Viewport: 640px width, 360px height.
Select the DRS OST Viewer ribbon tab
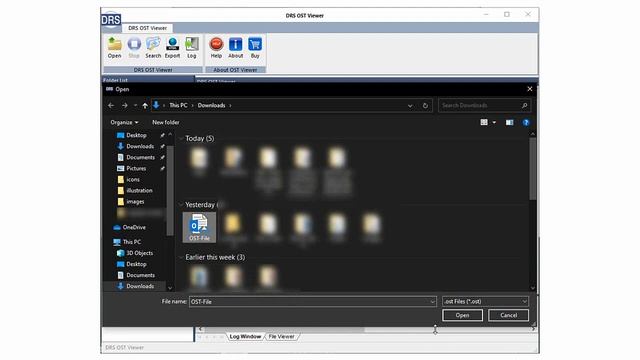click(x=147, y=28)
